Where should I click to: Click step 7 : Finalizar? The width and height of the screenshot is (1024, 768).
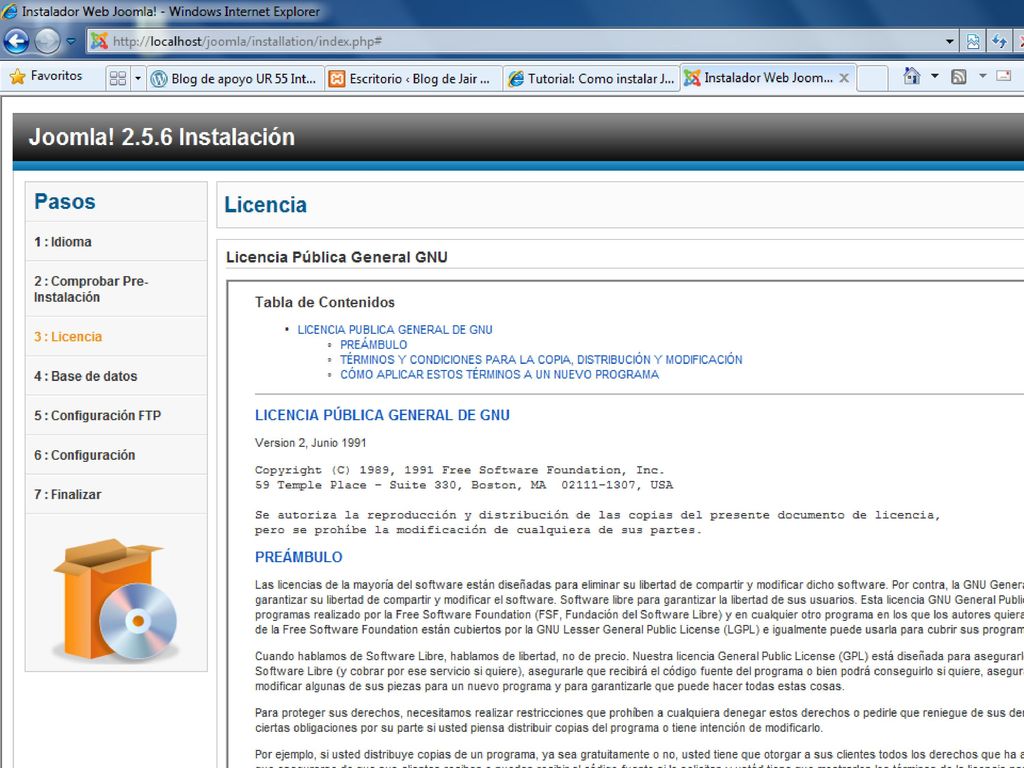click(x=116, y=494)
